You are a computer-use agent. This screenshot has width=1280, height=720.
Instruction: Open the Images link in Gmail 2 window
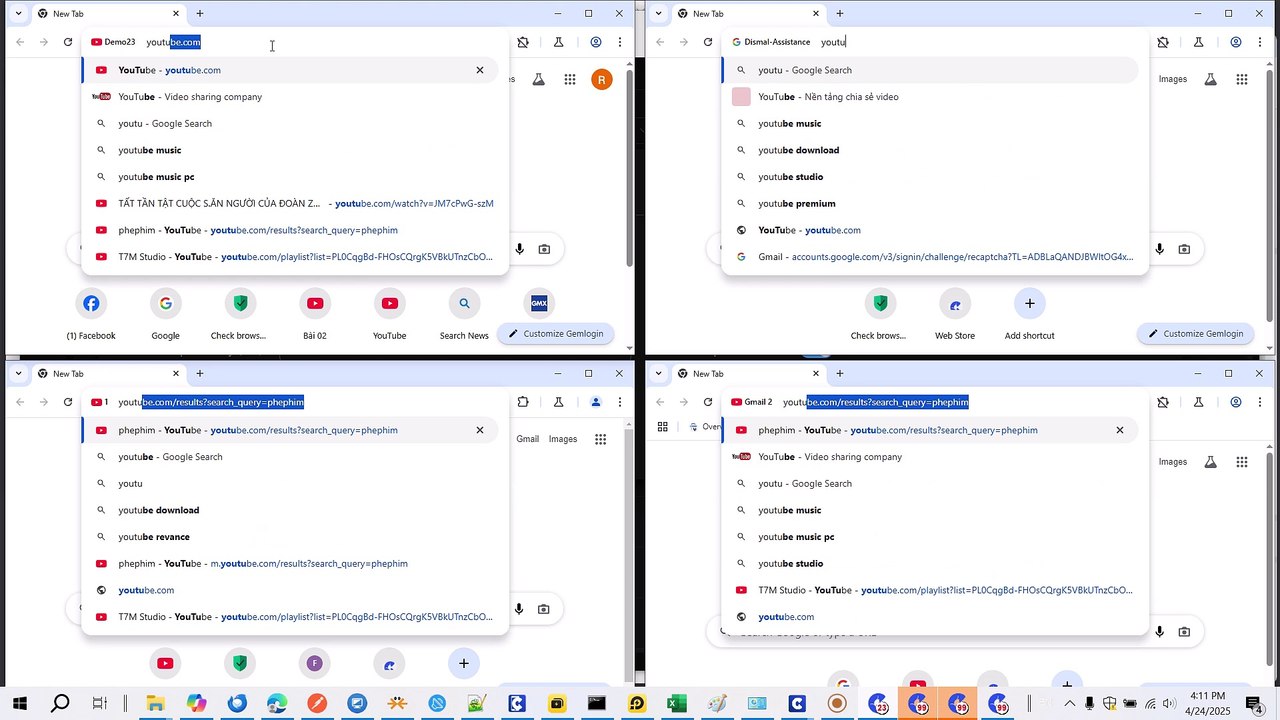(x=1173, y=462)
